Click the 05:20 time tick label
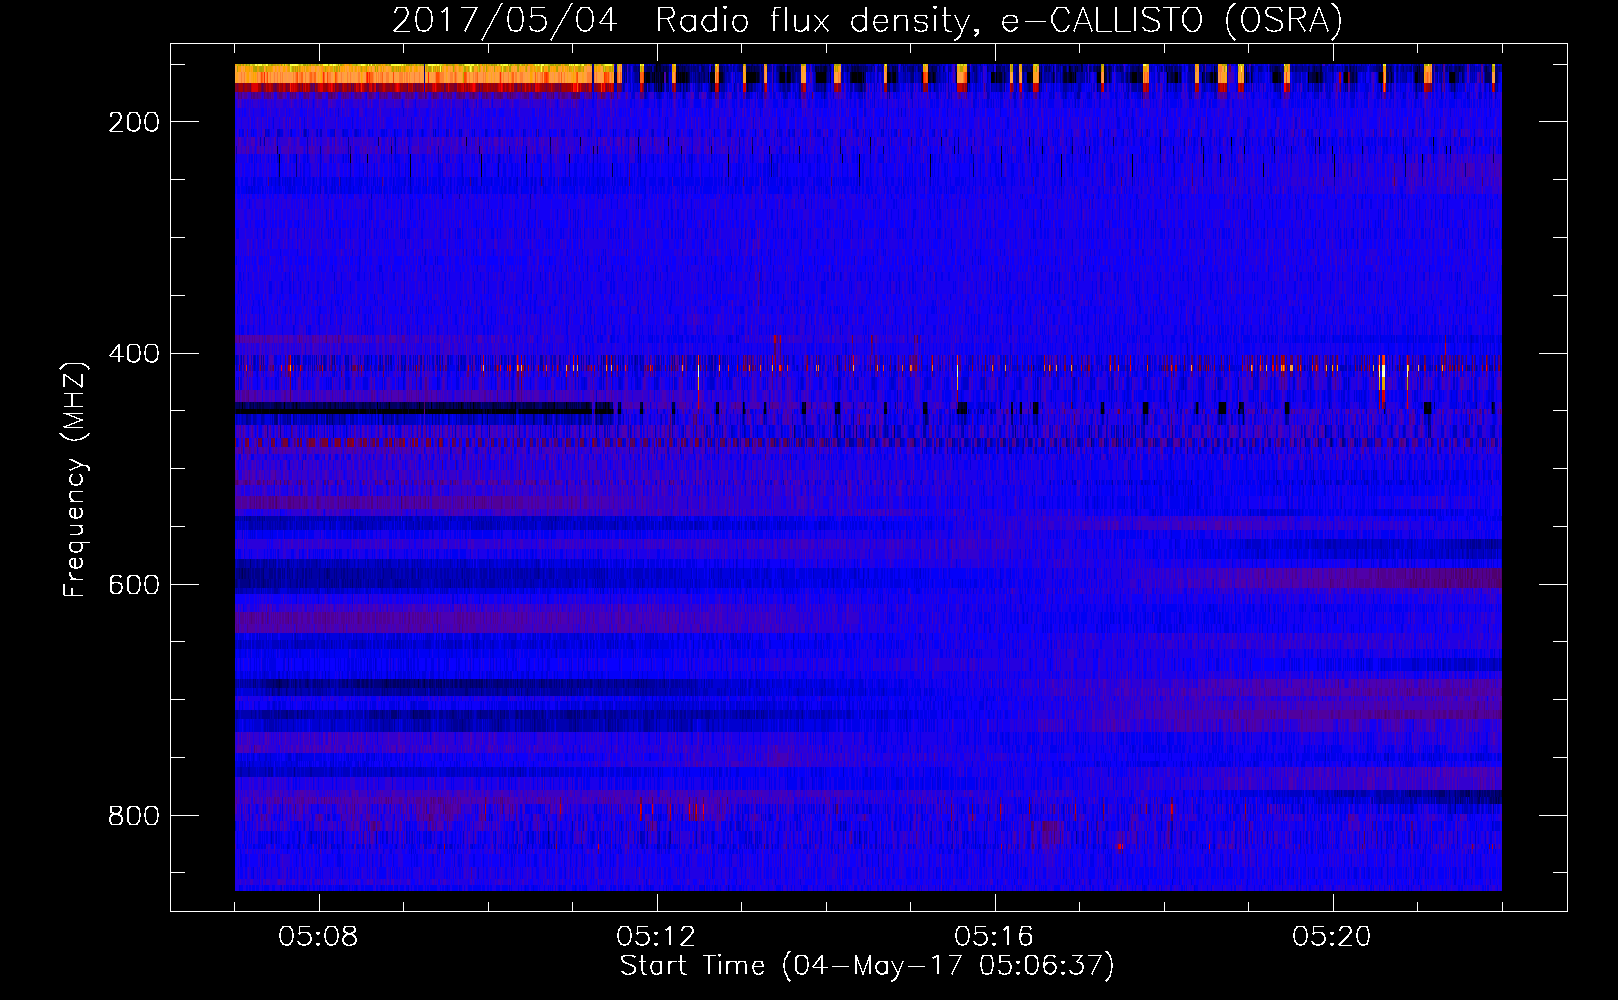The height and width of the screenshot is (1000, 1618). tap(1332, 937)
